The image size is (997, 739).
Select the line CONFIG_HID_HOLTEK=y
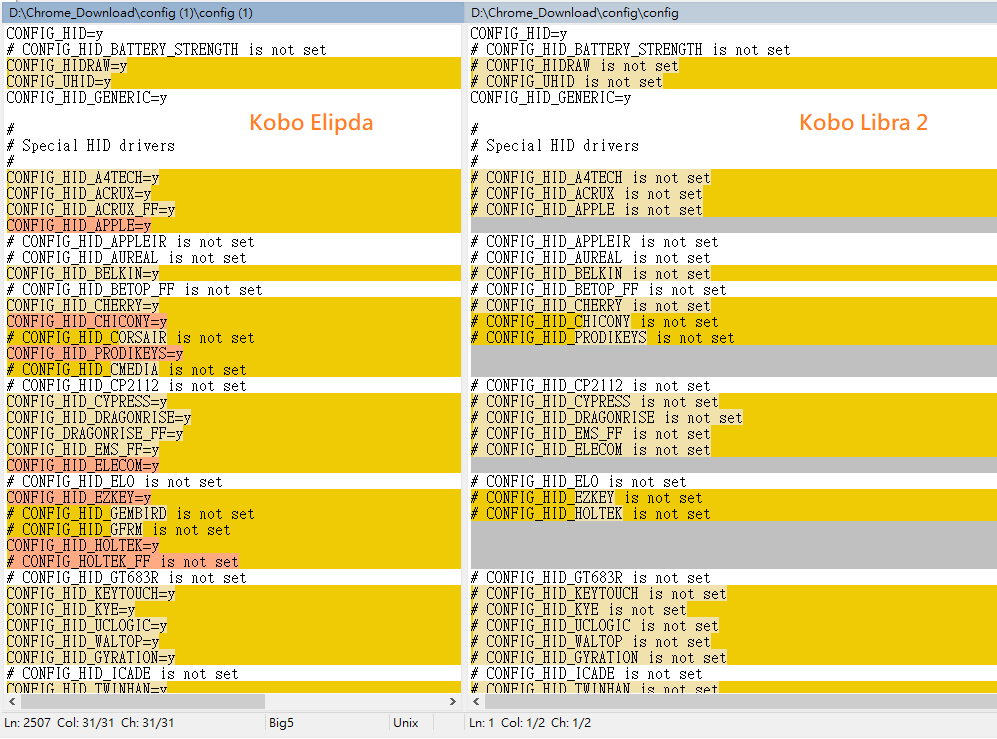click(x=83, y=546)
